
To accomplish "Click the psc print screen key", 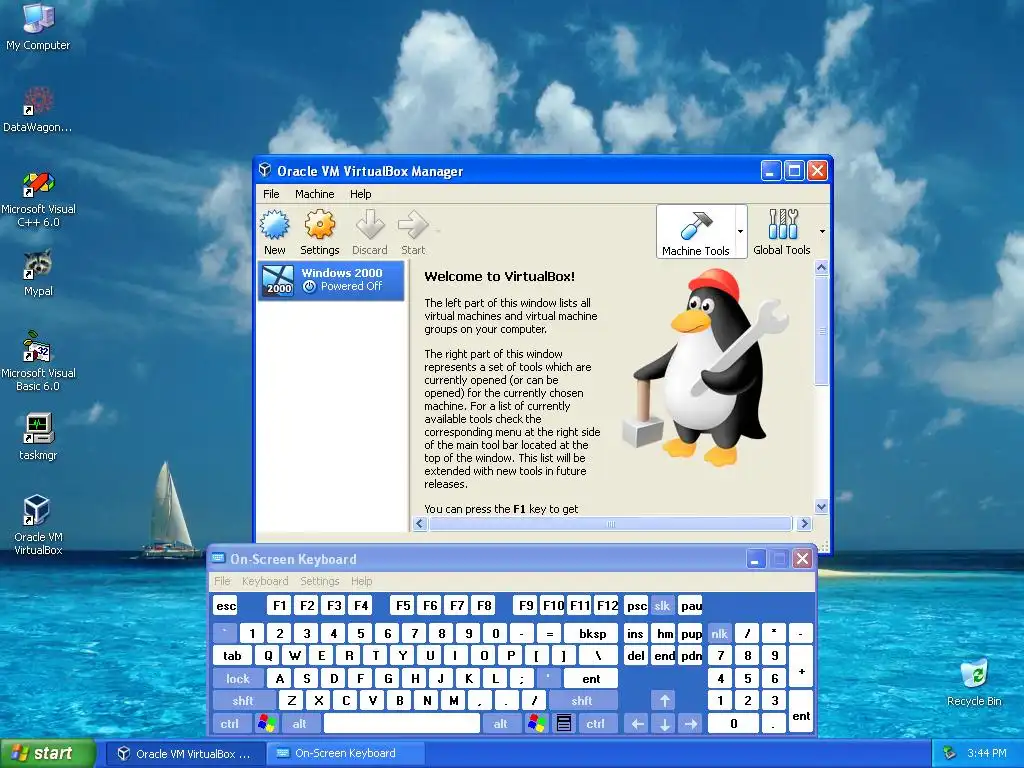I will coord(636,605).
